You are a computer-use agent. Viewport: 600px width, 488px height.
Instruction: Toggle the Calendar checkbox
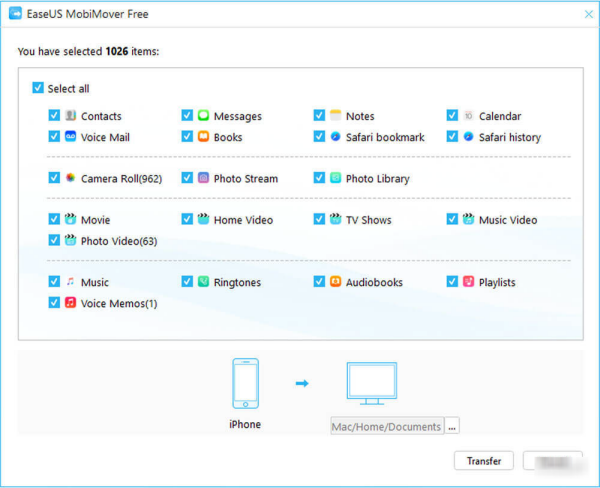(x=453, y=116)
